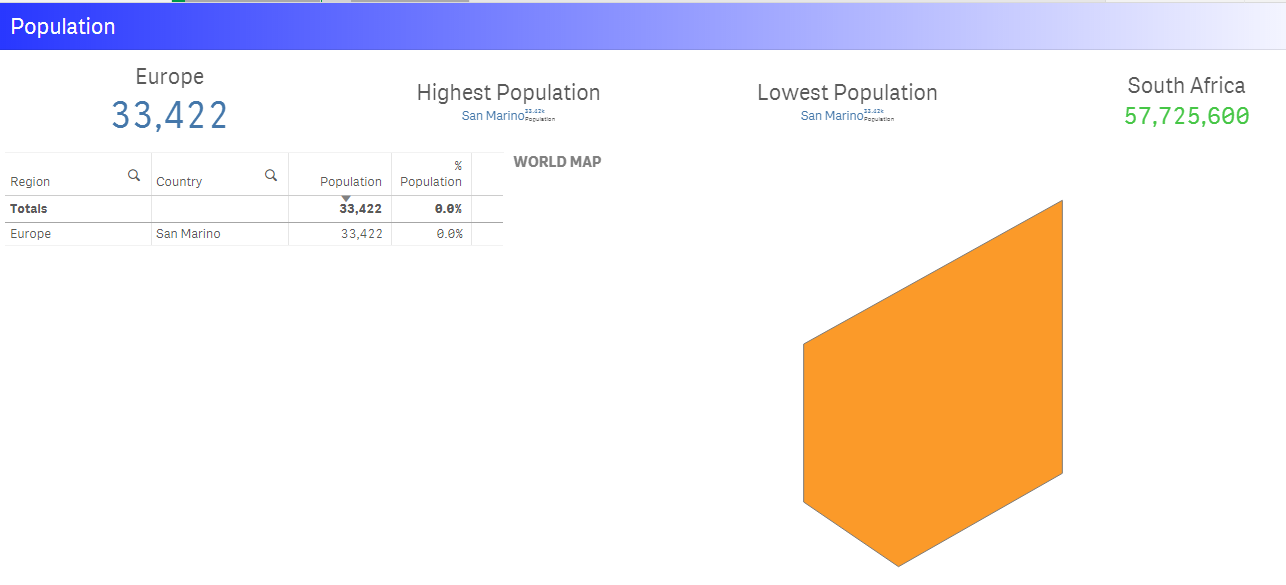Click the South Africa KPI value 57,725,600
Image resolution: width=1286 pixels, height=585 pixels.
pyautogui.click(x=1186, y=116)
